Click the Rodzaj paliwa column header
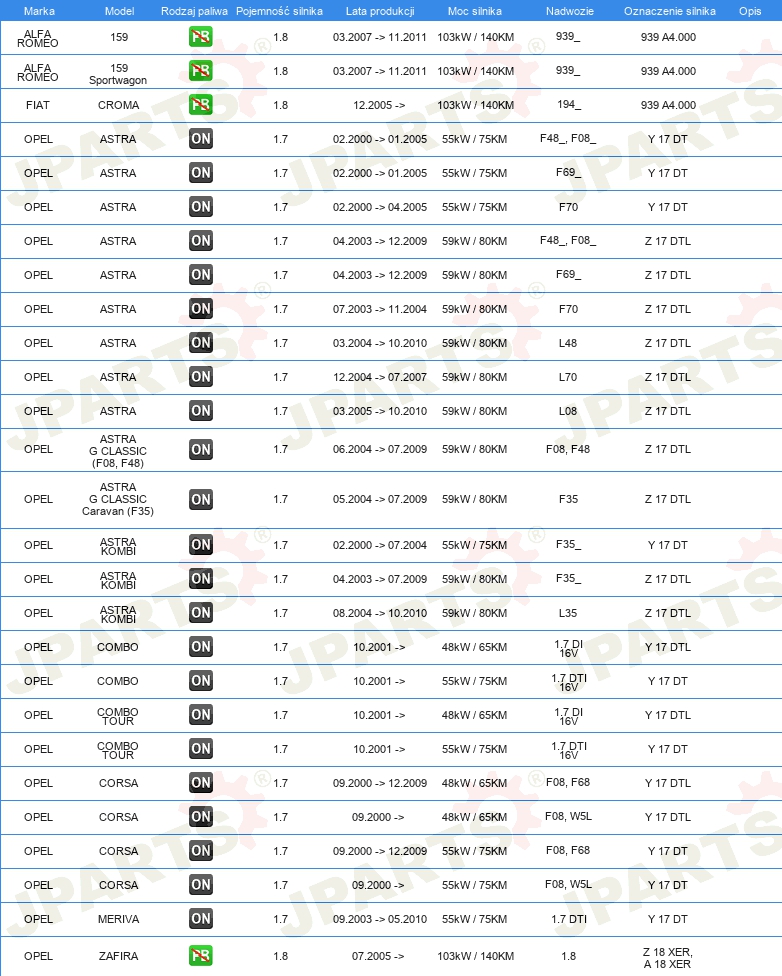Viewport: 782px width, 976px height. coord(194,11)
